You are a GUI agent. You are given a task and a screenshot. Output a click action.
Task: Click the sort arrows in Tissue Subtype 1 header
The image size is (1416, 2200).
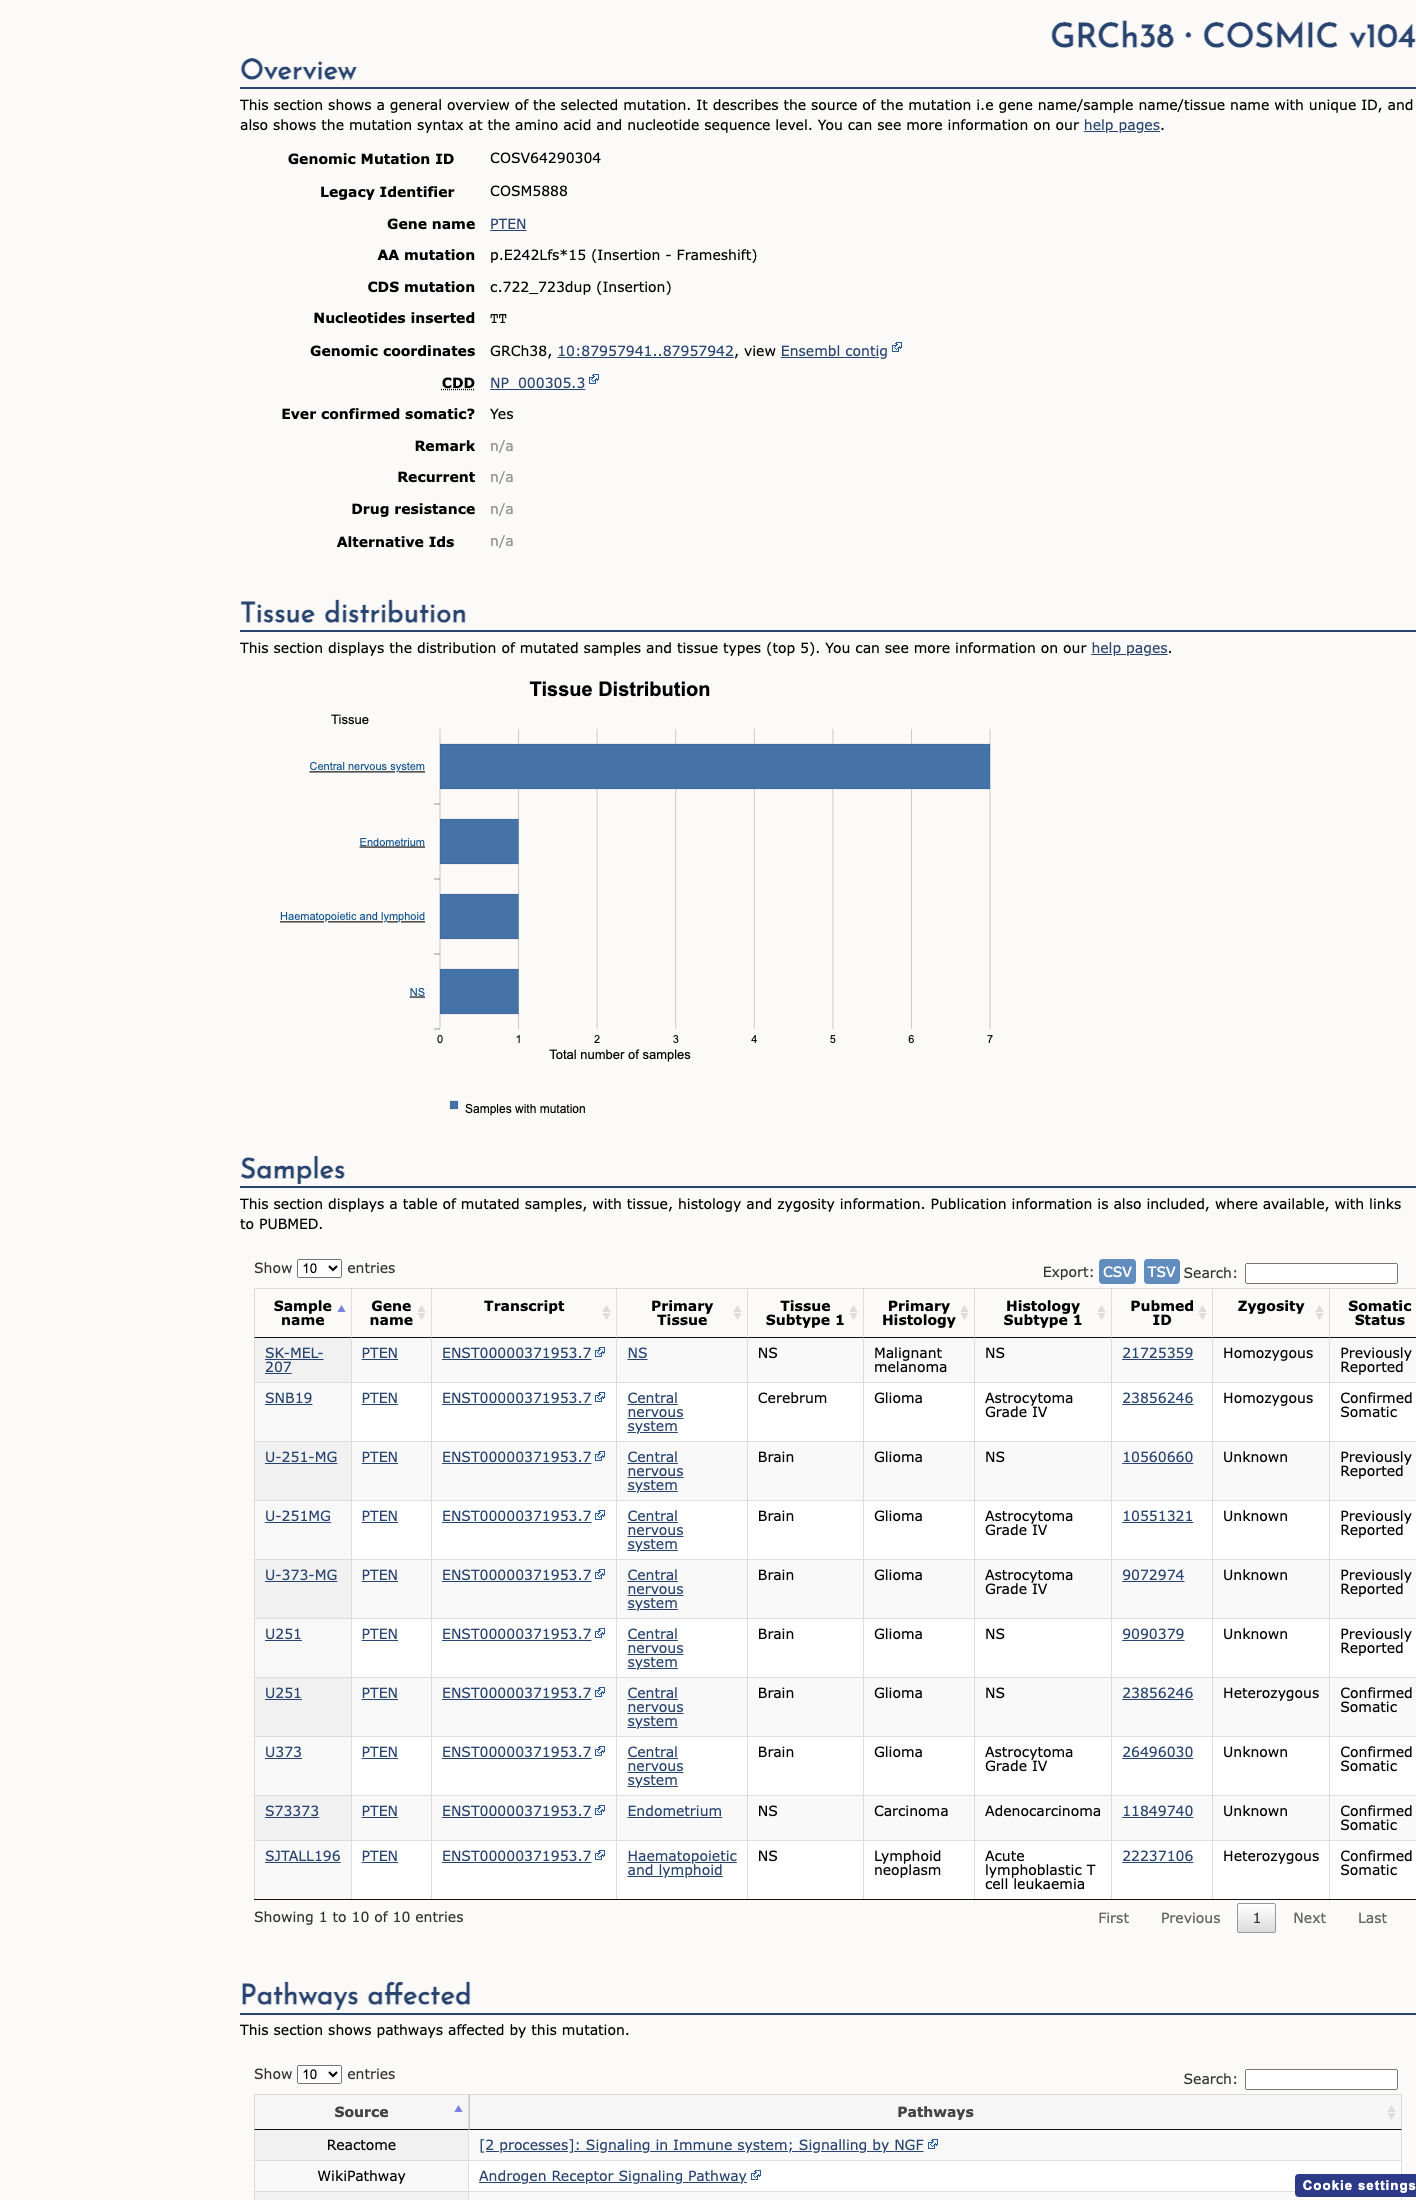pyautogui.click(x=853, y=1313)
